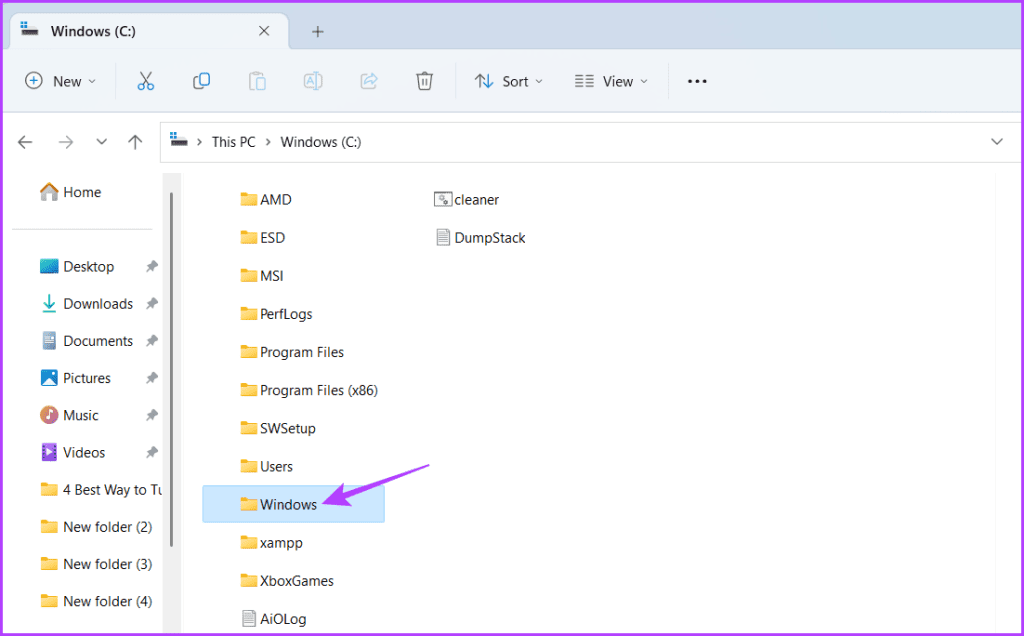The image size is (1024, 636).
Task: Add a new tab with plus button
Action: tap(317, 31)
